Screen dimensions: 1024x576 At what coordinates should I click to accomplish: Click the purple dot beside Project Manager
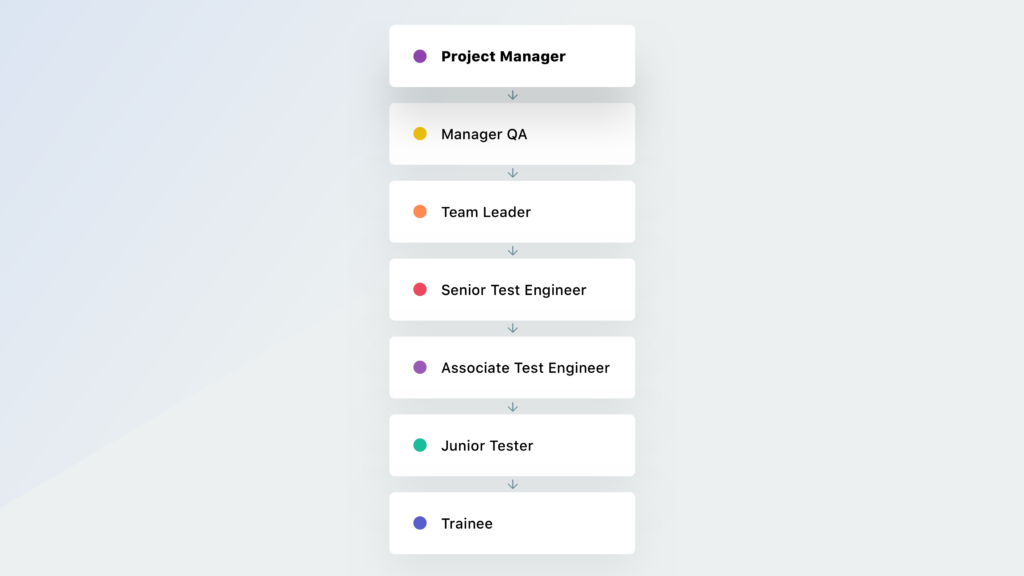click(420, 56)
